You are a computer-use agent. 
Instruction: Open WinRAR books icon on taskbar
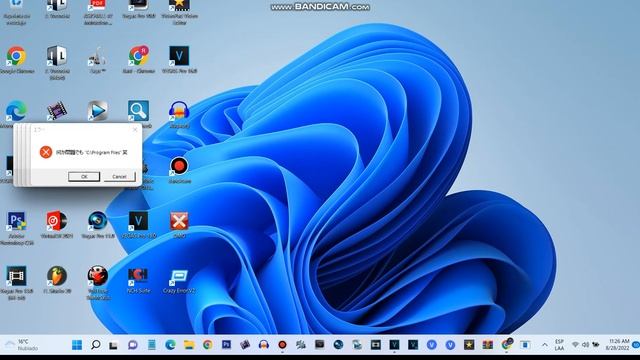click(x=488, y=345)
